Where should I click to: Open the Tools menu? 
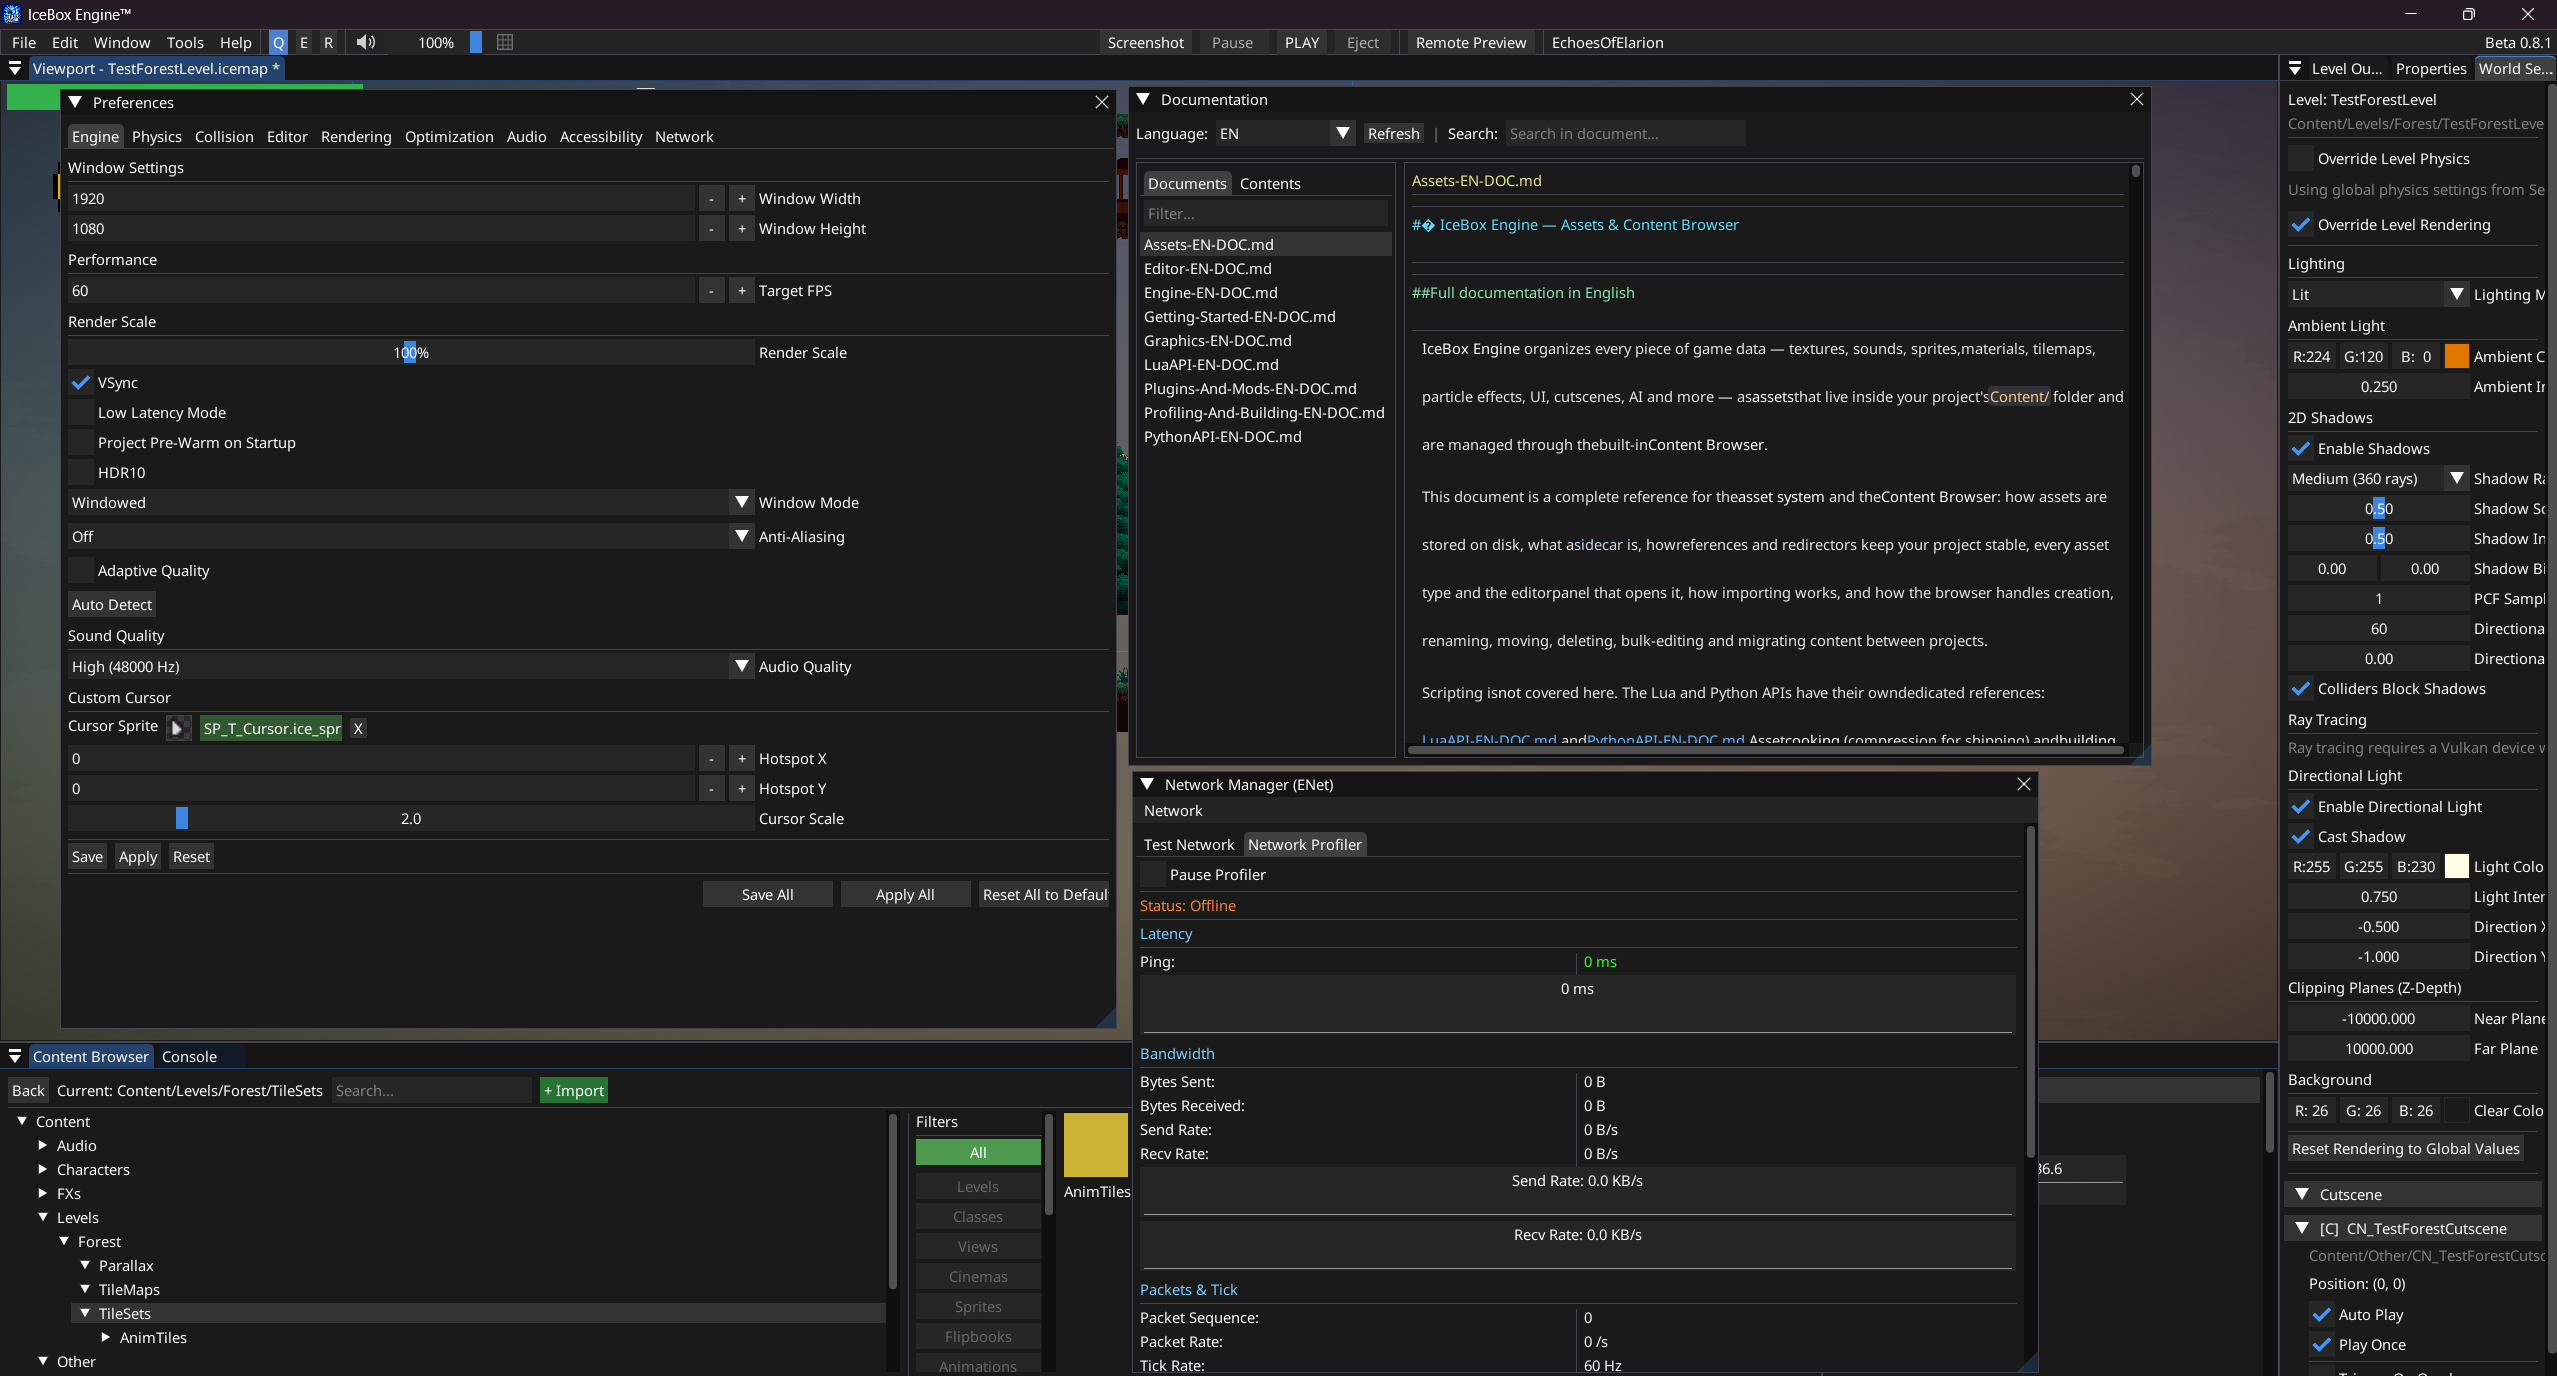coord(185,43)
